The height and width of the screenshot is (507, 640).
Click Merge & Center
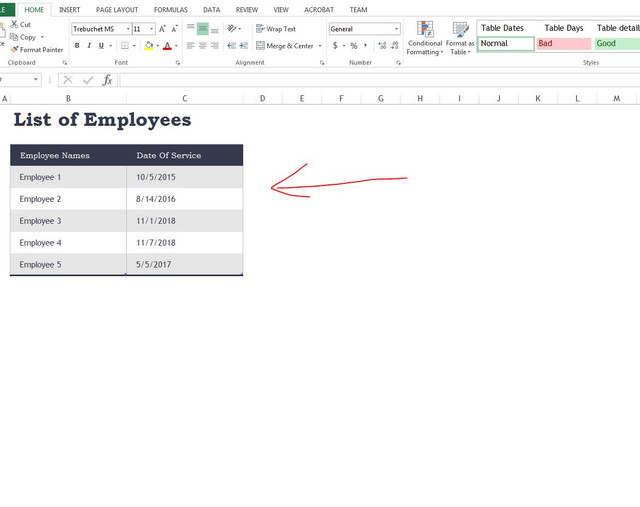point(284,46)
